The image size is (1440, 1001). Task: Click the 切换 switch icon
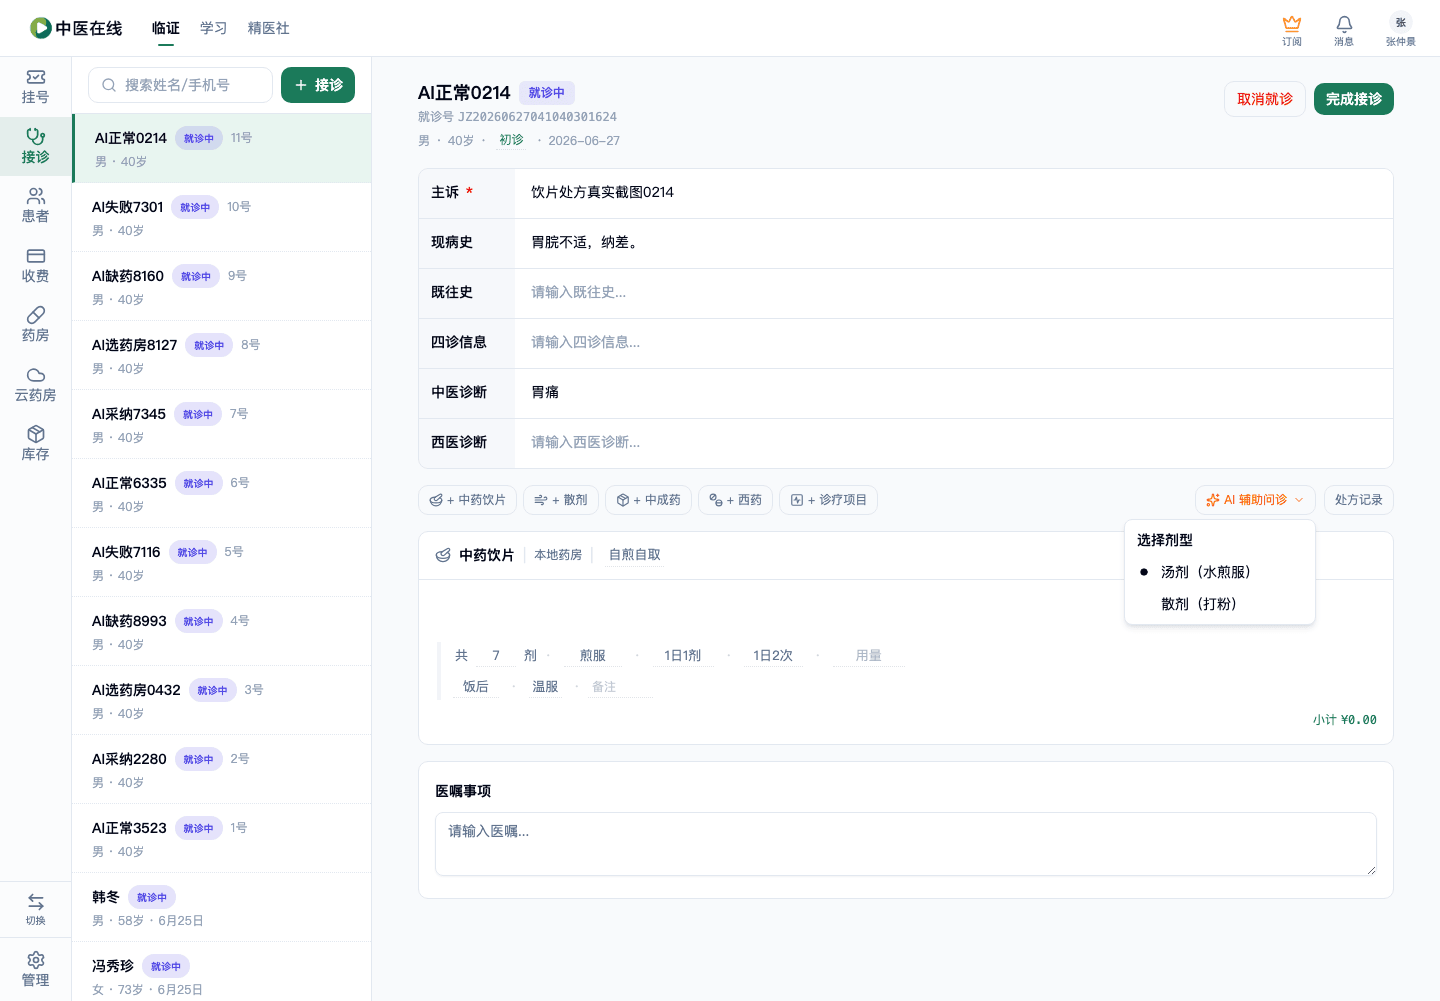tap(35, 909)
